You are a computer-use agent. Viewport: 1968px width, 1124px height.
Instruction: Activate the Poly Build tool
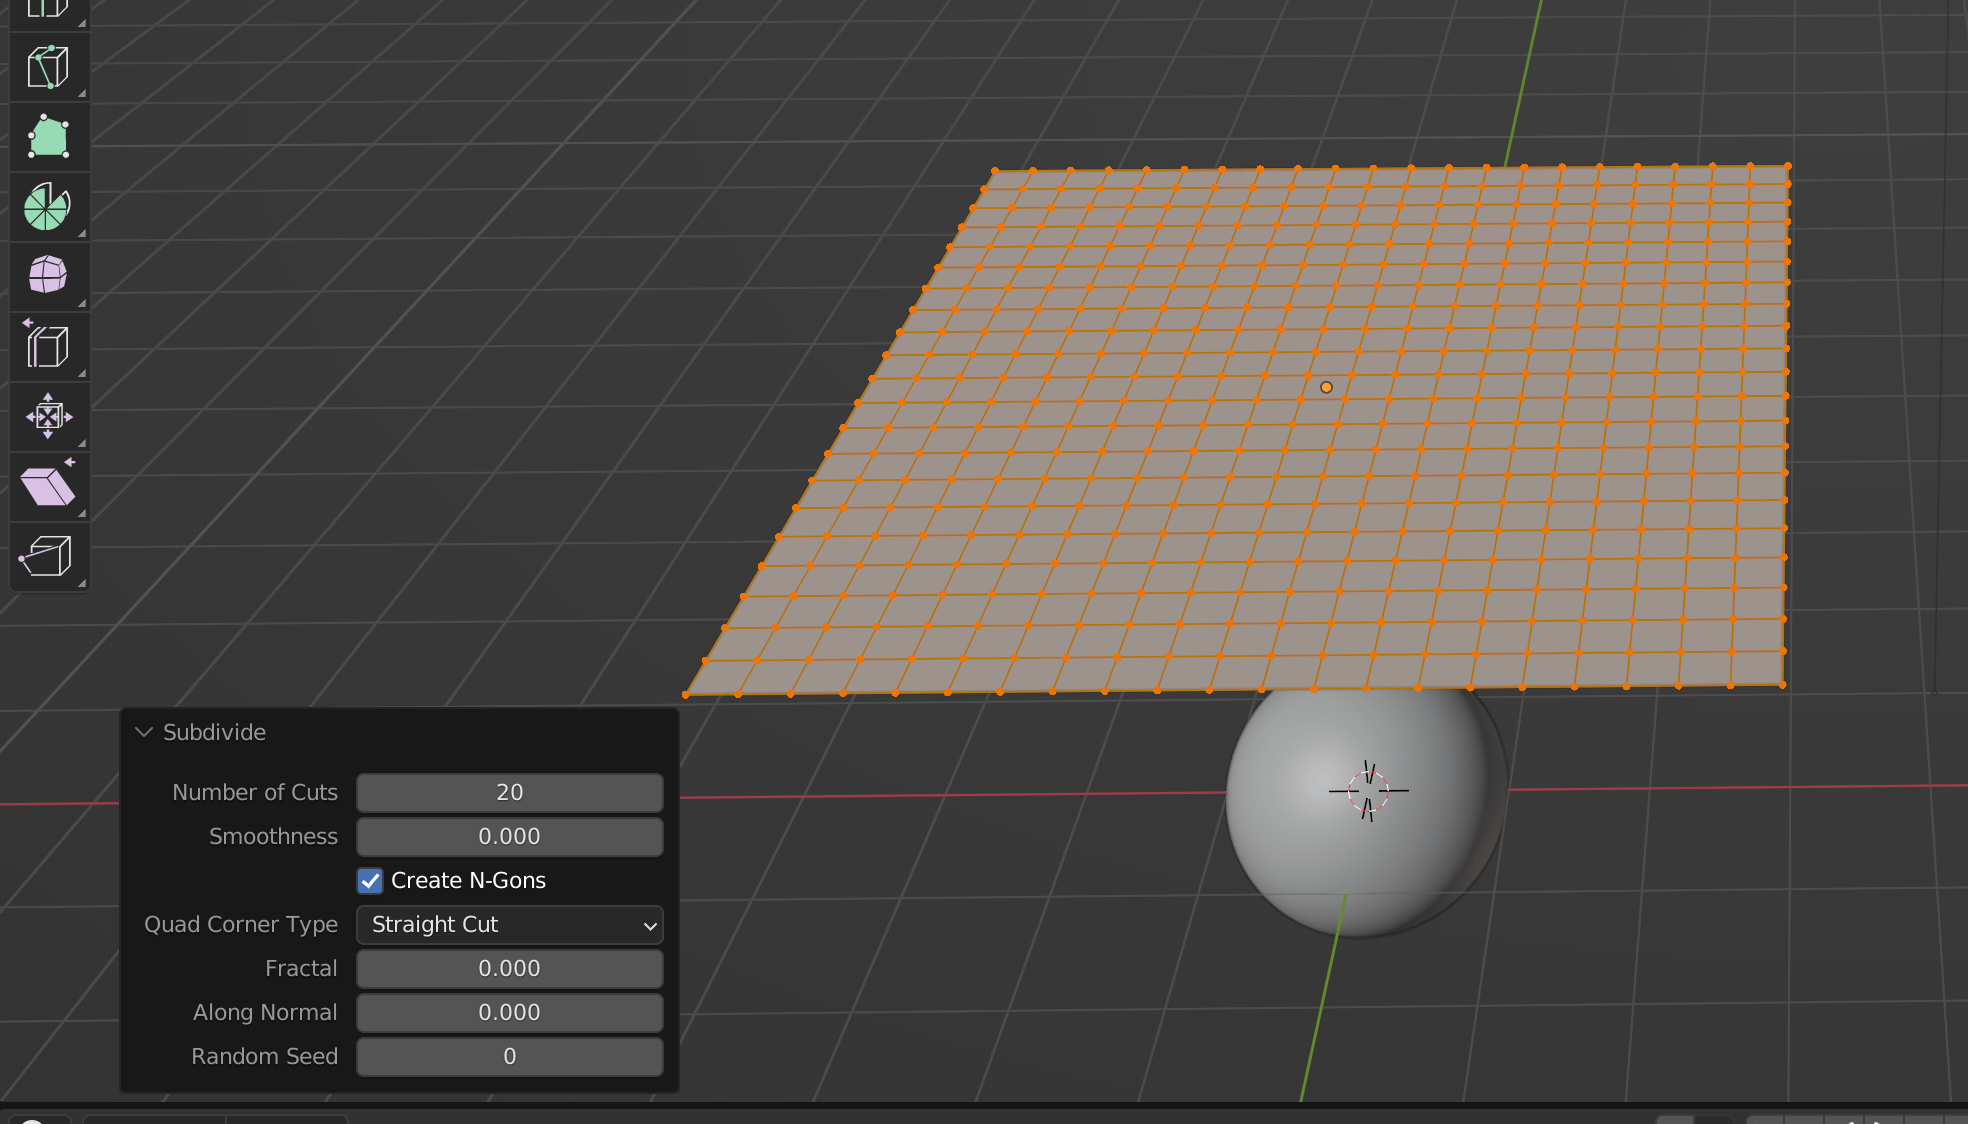click(48, 137)
